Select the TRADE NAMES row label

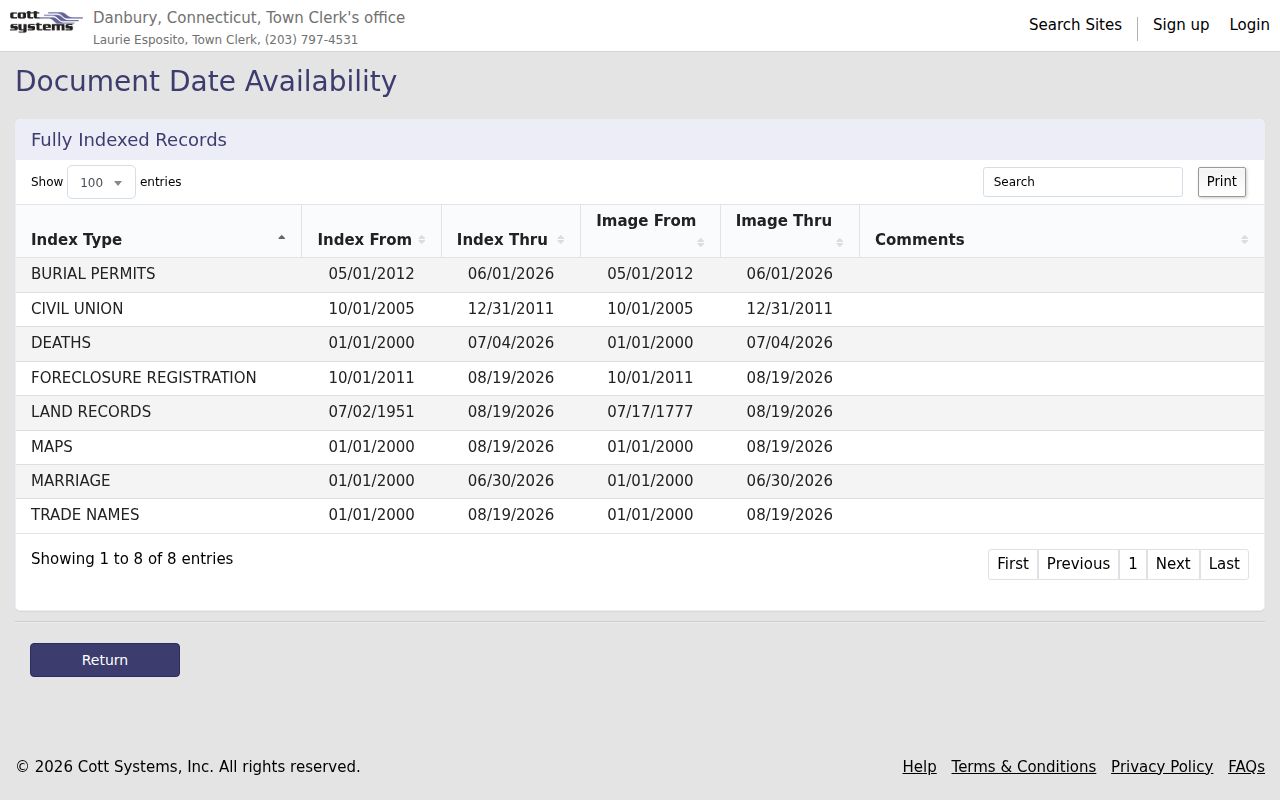click(85, 515)
